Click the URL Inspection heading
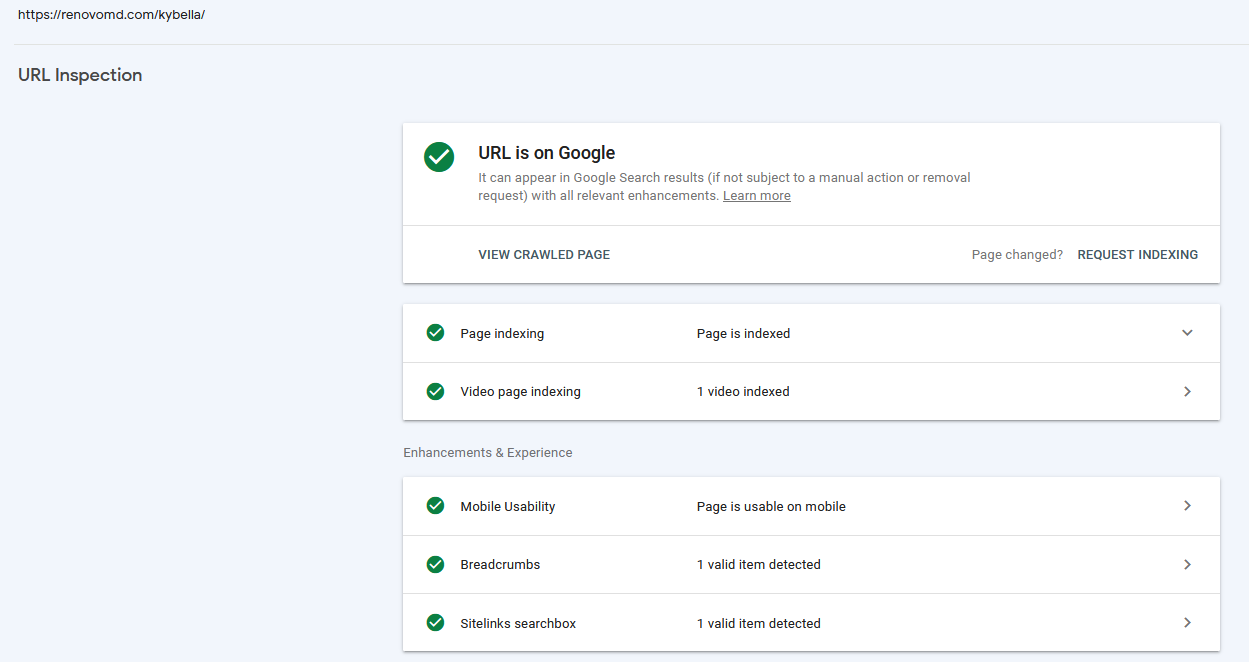The image size is (1249, 662). click(x=80, y=75)
